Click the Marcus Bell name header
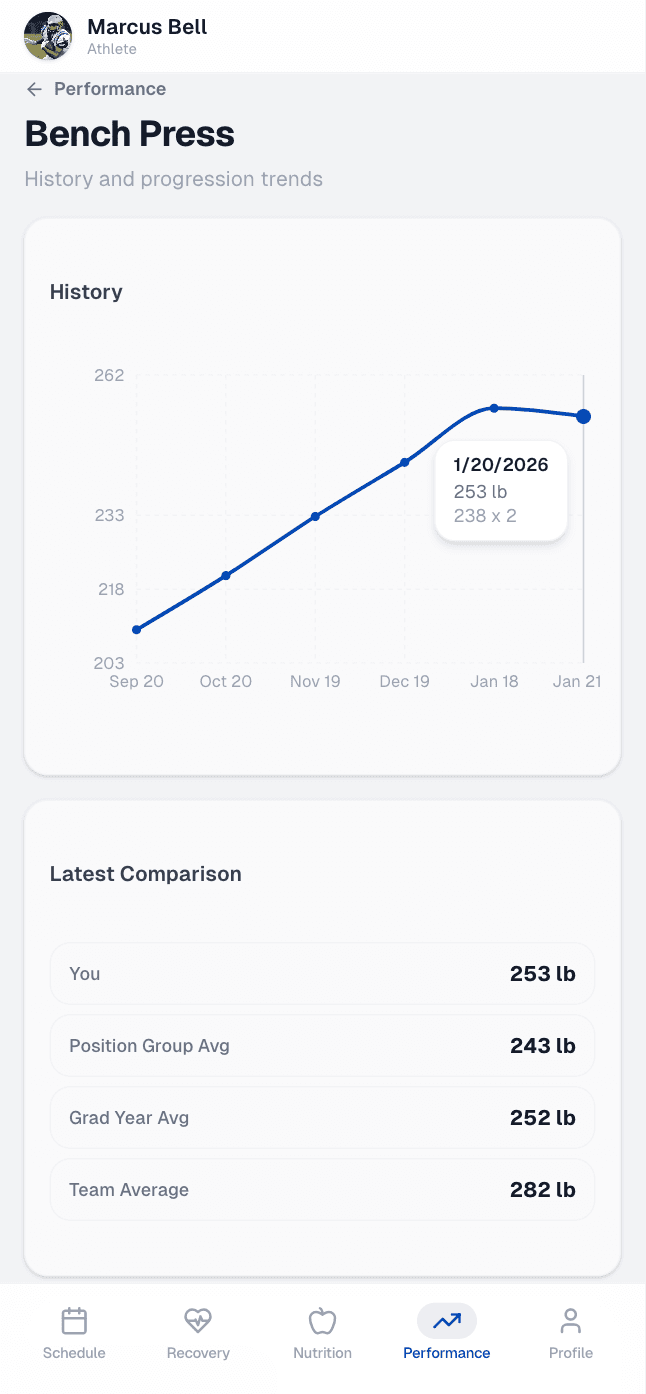The image size is (646, 1394). tap(147, 27)
